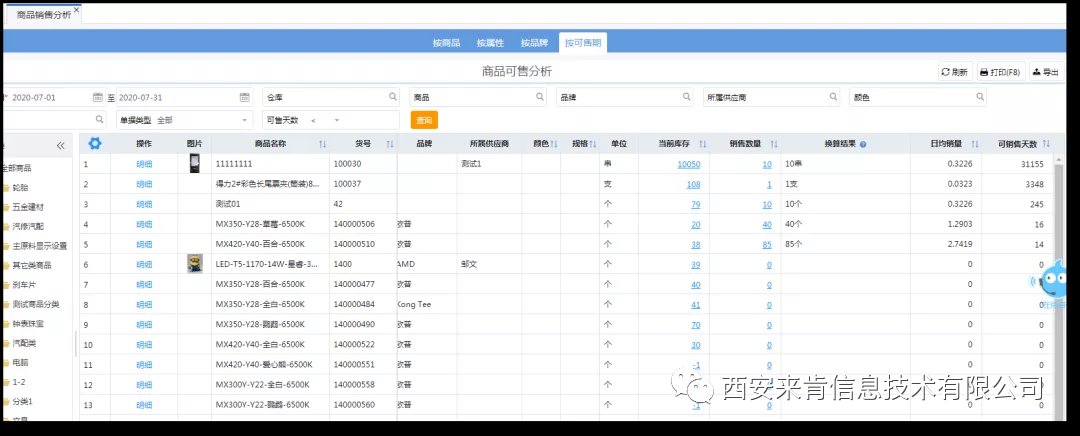Click the 导出 export button
Viewport: 1080px width, 436px height.
[1046, 72]
